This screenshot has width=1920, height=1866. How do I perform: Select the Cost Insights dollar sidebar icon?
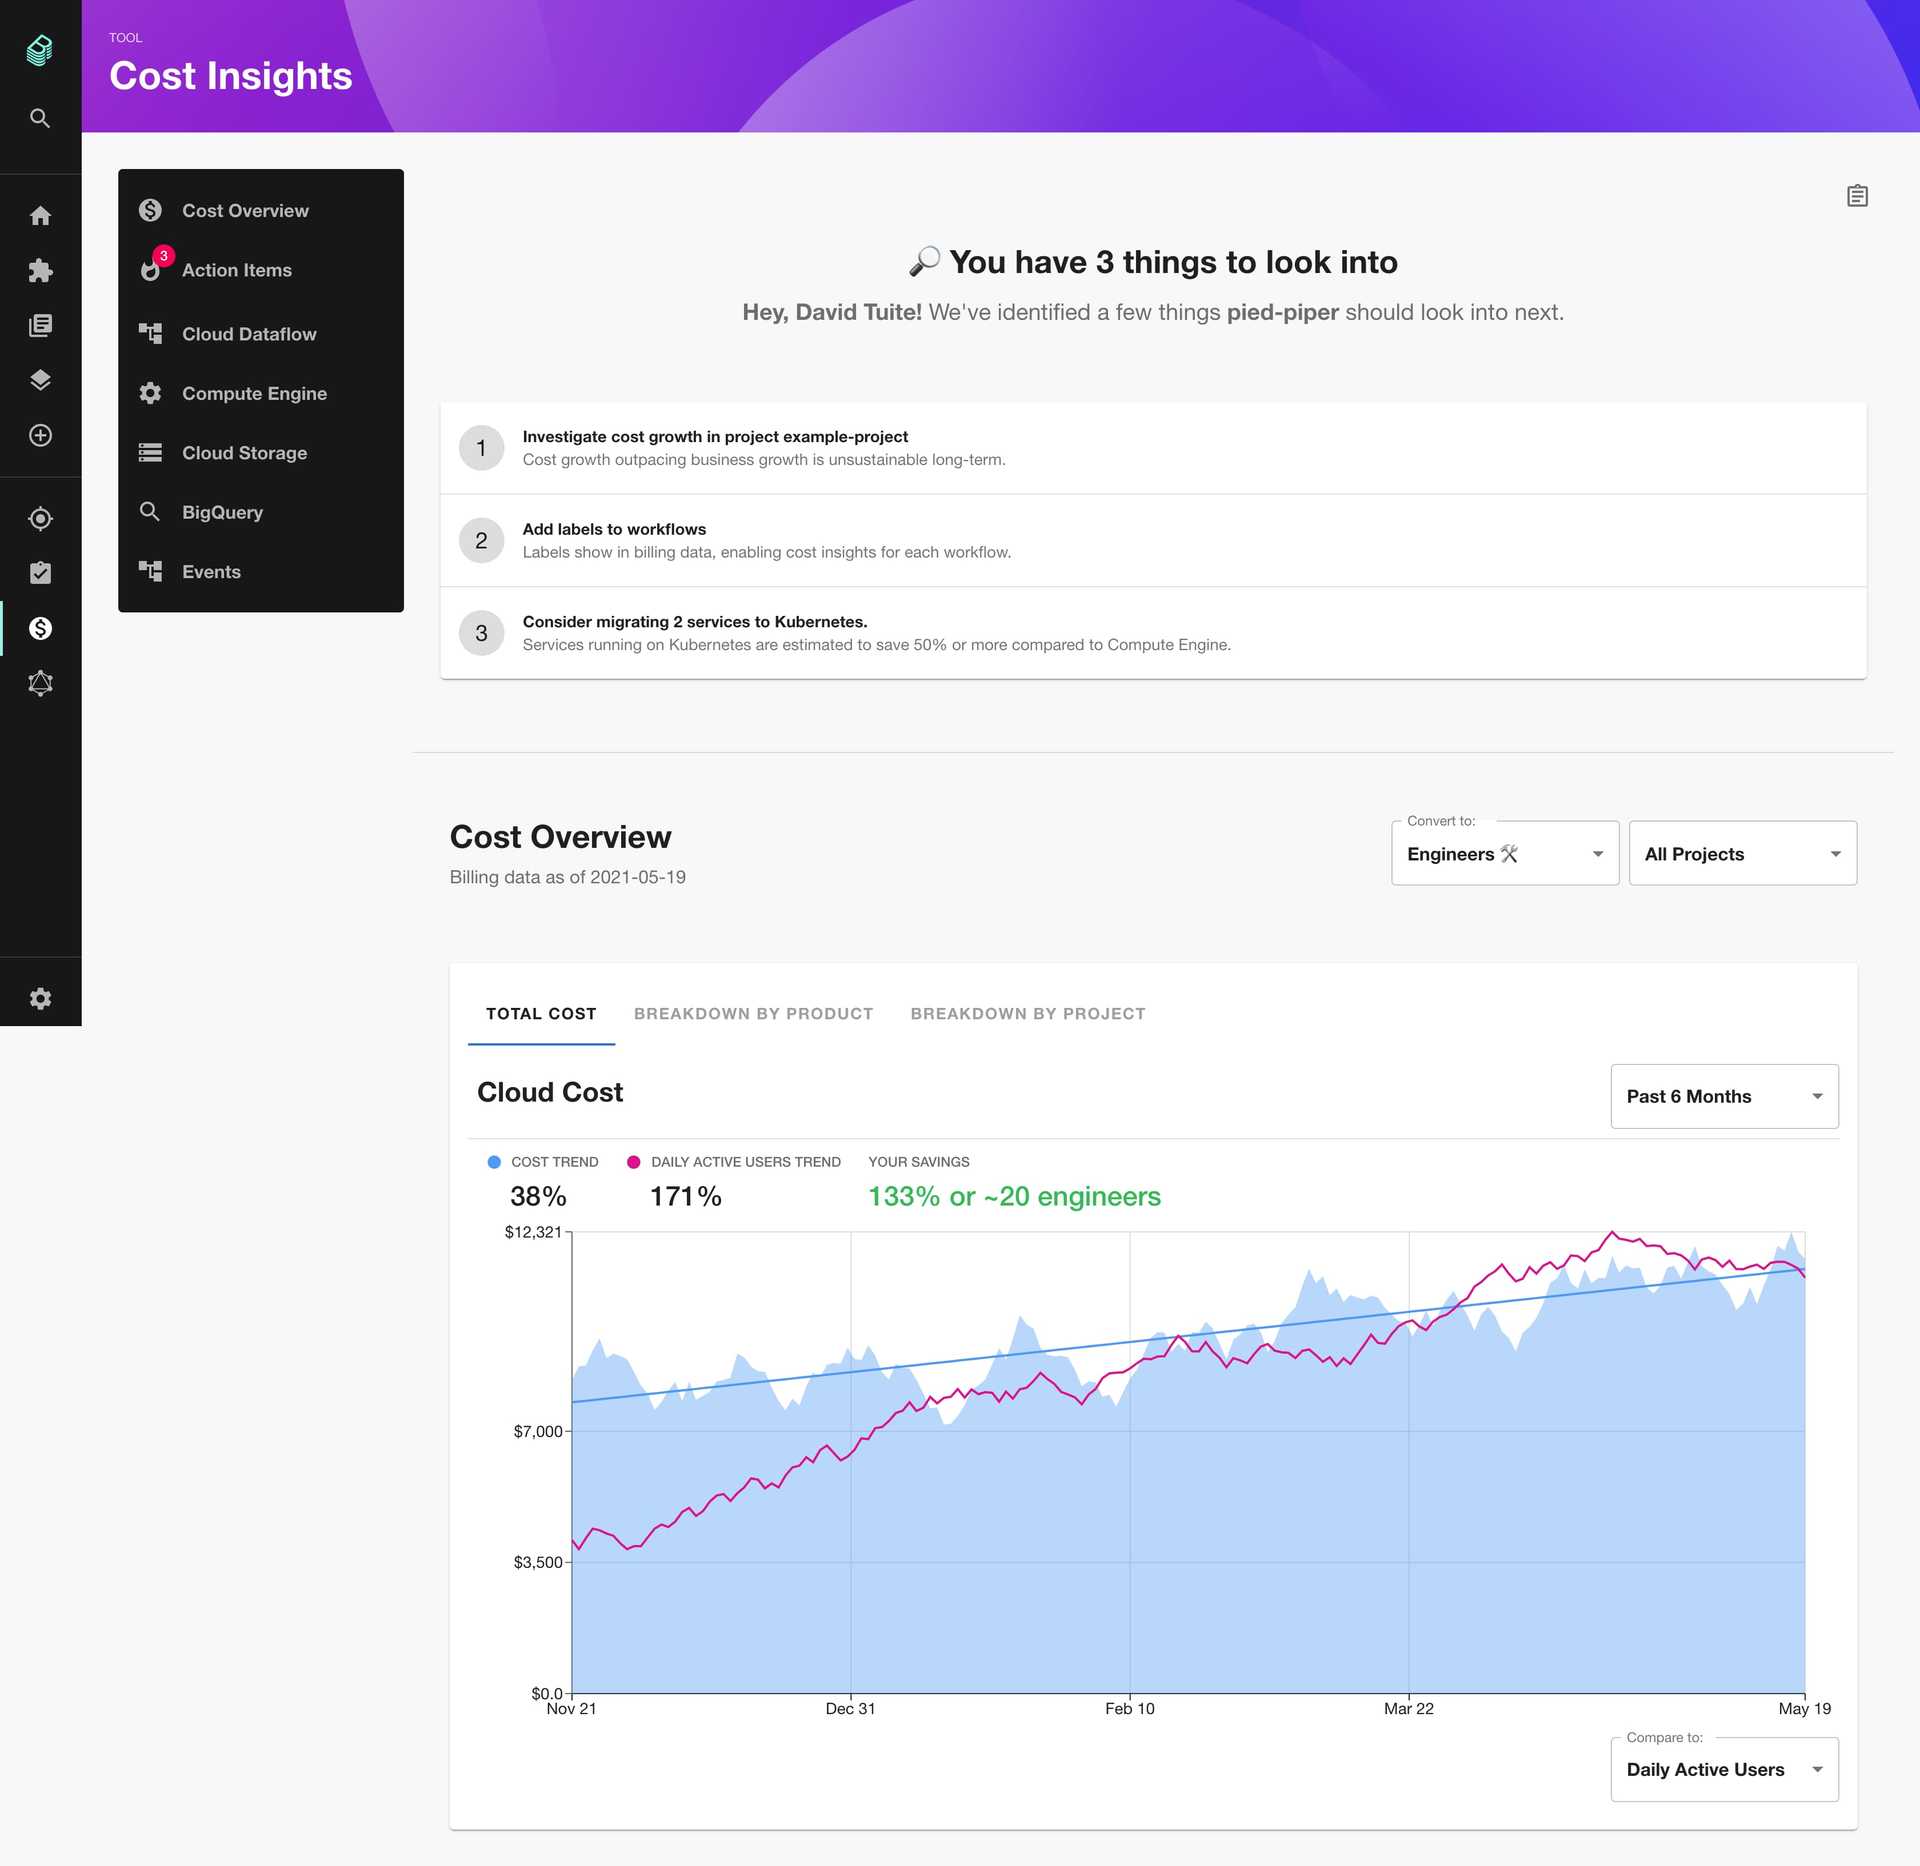point(40,628)
